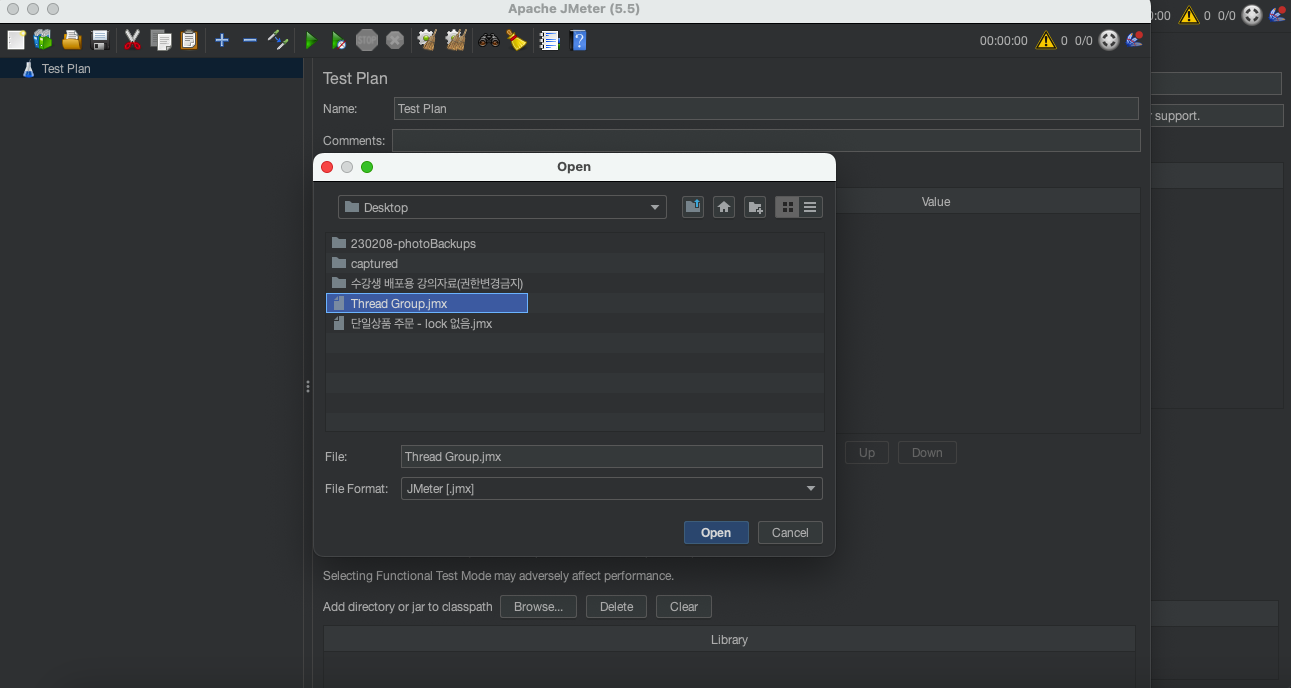The width and height of the screenshot is (1291, 688).
Task: Click the New test plan toolbar icon
Action: click(16, 40)
